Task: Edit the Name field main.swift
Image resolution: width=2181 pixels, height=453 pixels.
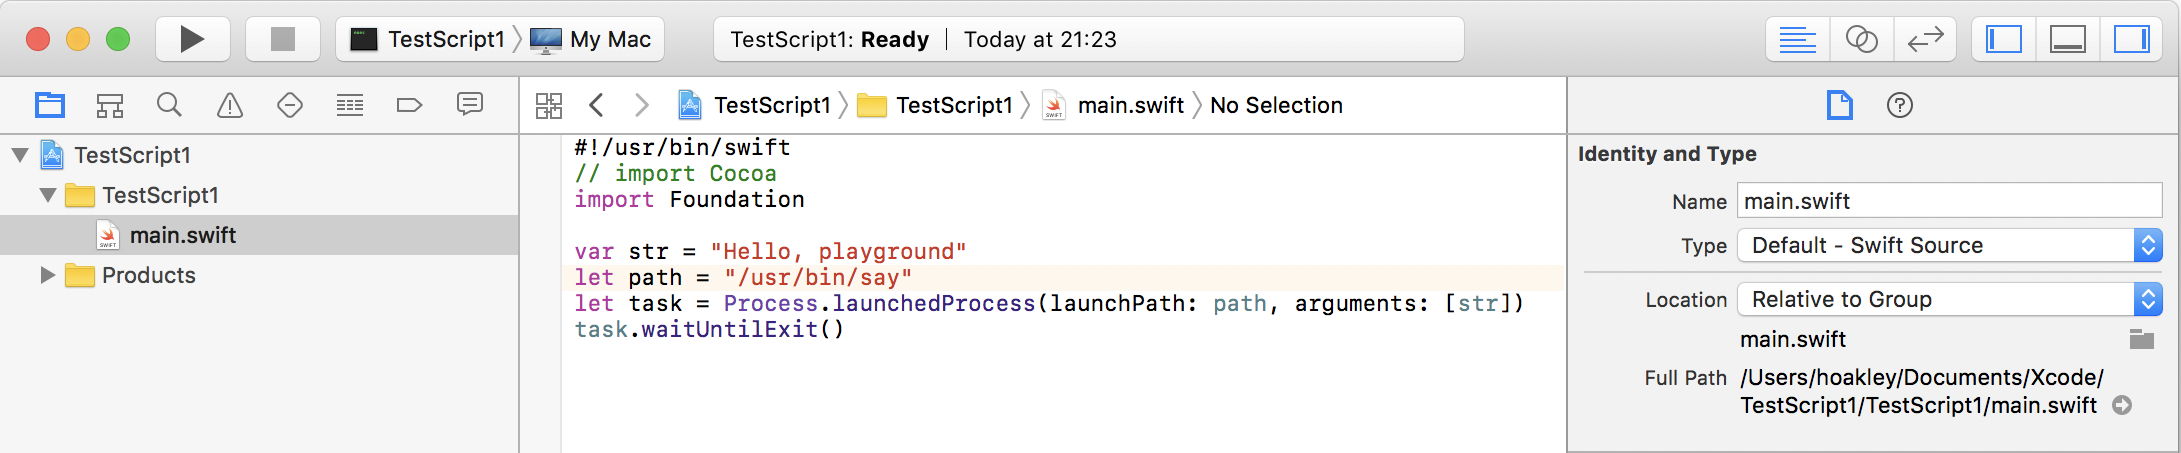Action: pos(1950,201)
